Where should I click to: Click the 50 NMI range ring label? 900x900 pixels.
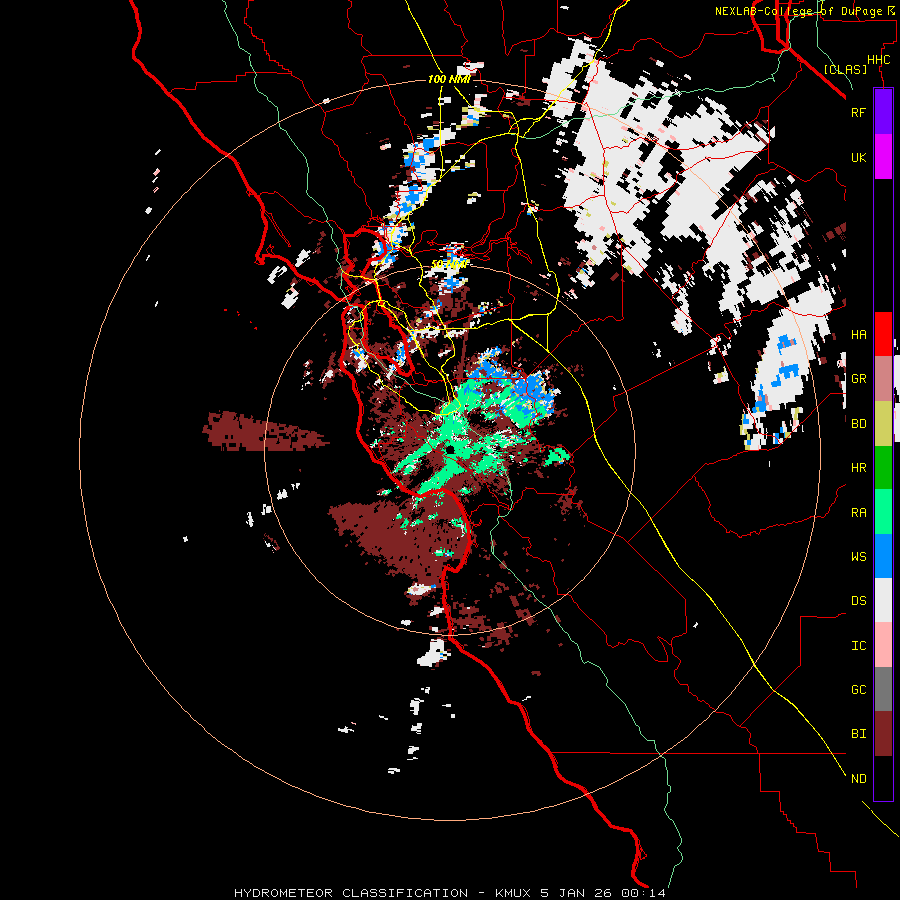[x=449, y=264]
